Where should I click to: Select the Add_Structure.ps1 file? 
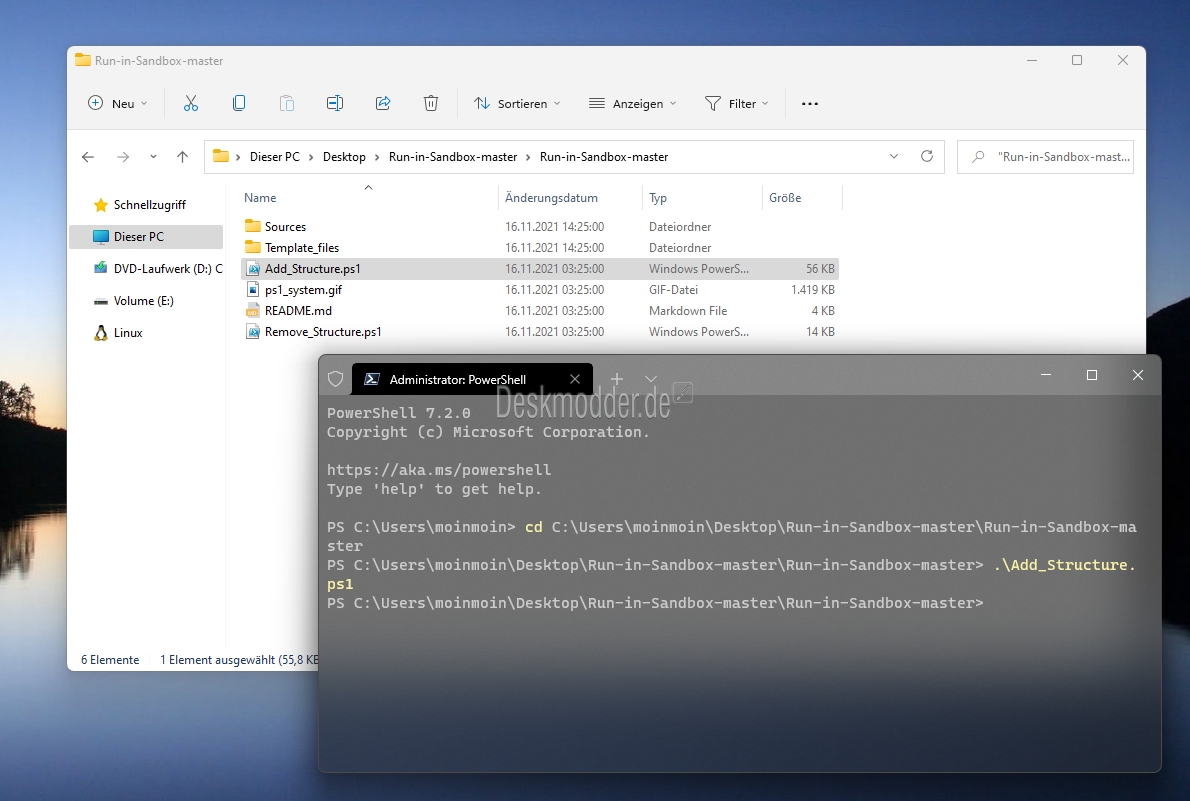[540, 269]
